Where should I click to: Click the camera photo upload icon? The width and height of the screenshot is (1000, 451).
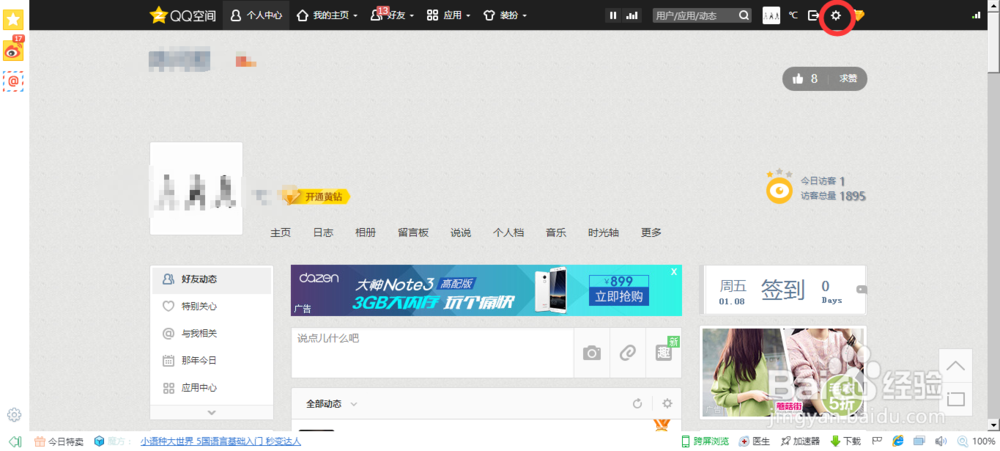click(592, 353)
